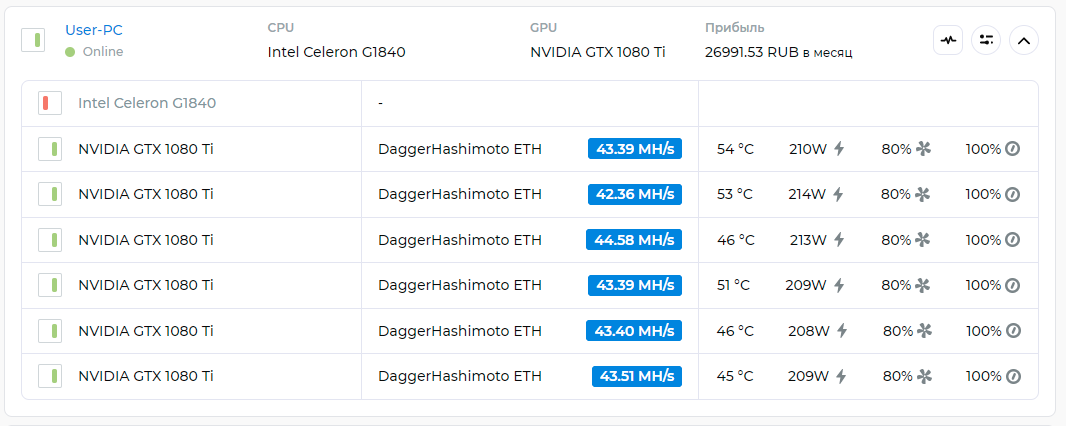The width and height of the screenshot is (1066, 426).
Task: Open the User-PC rig name link
Action: [94, 30]
